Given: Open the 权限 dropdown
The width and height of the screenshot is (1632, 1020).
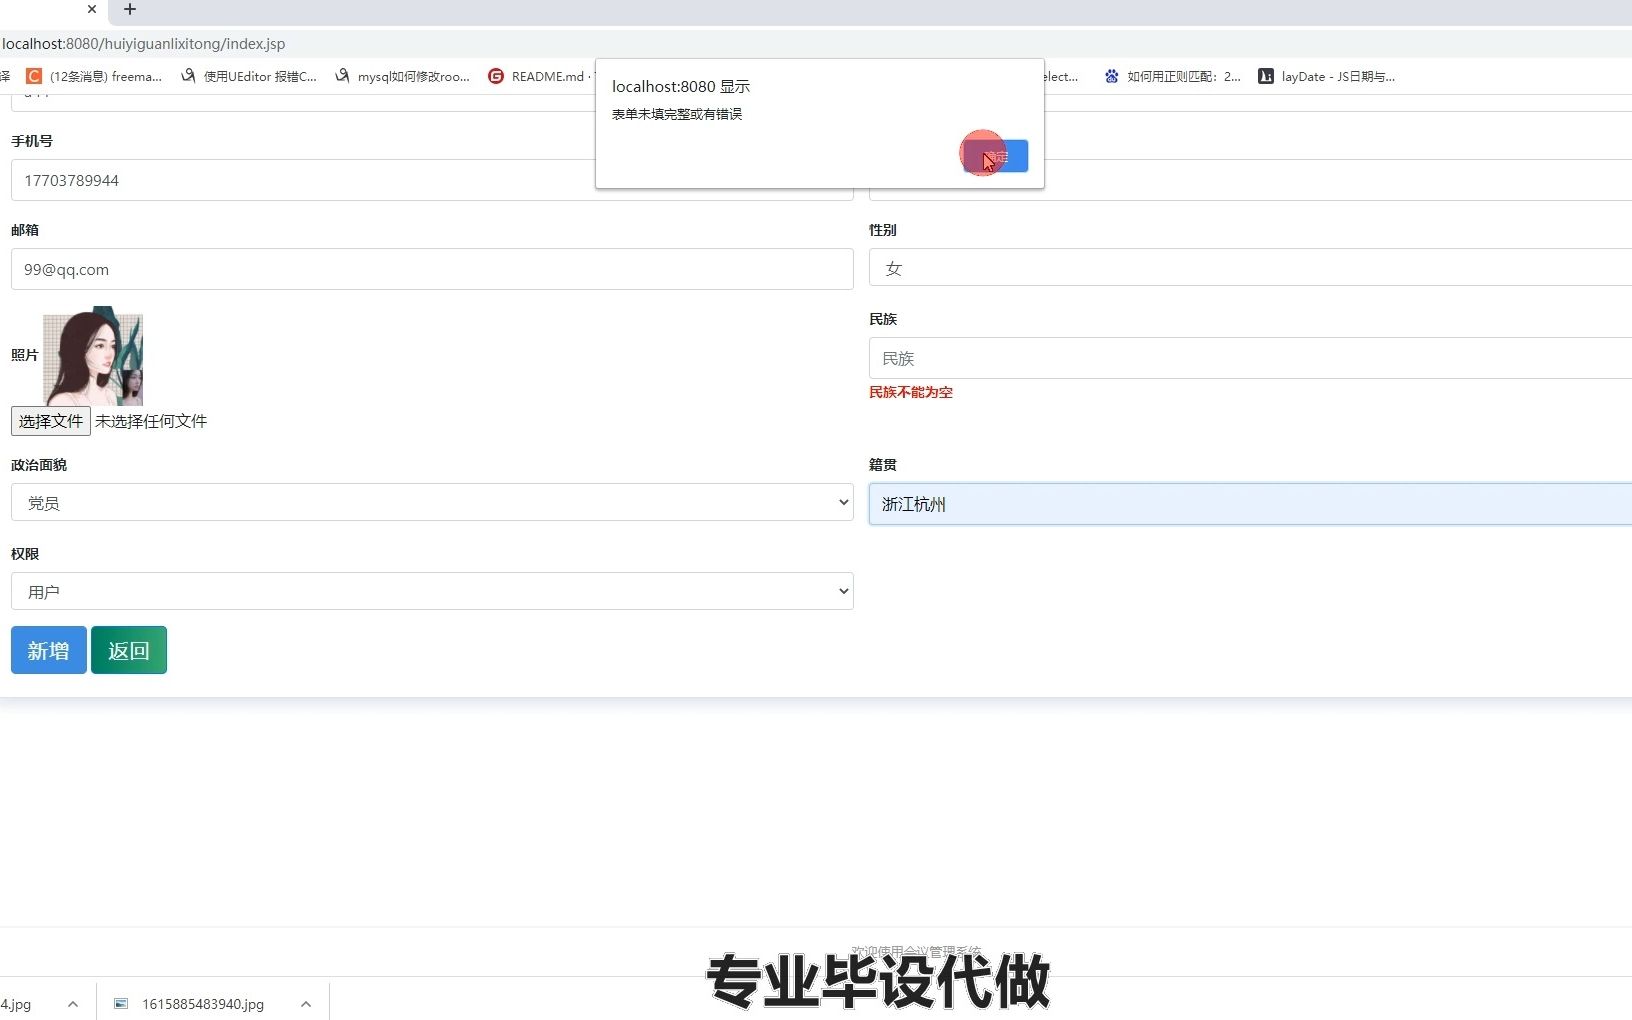Looking at the screenshot, I should 432,591.
